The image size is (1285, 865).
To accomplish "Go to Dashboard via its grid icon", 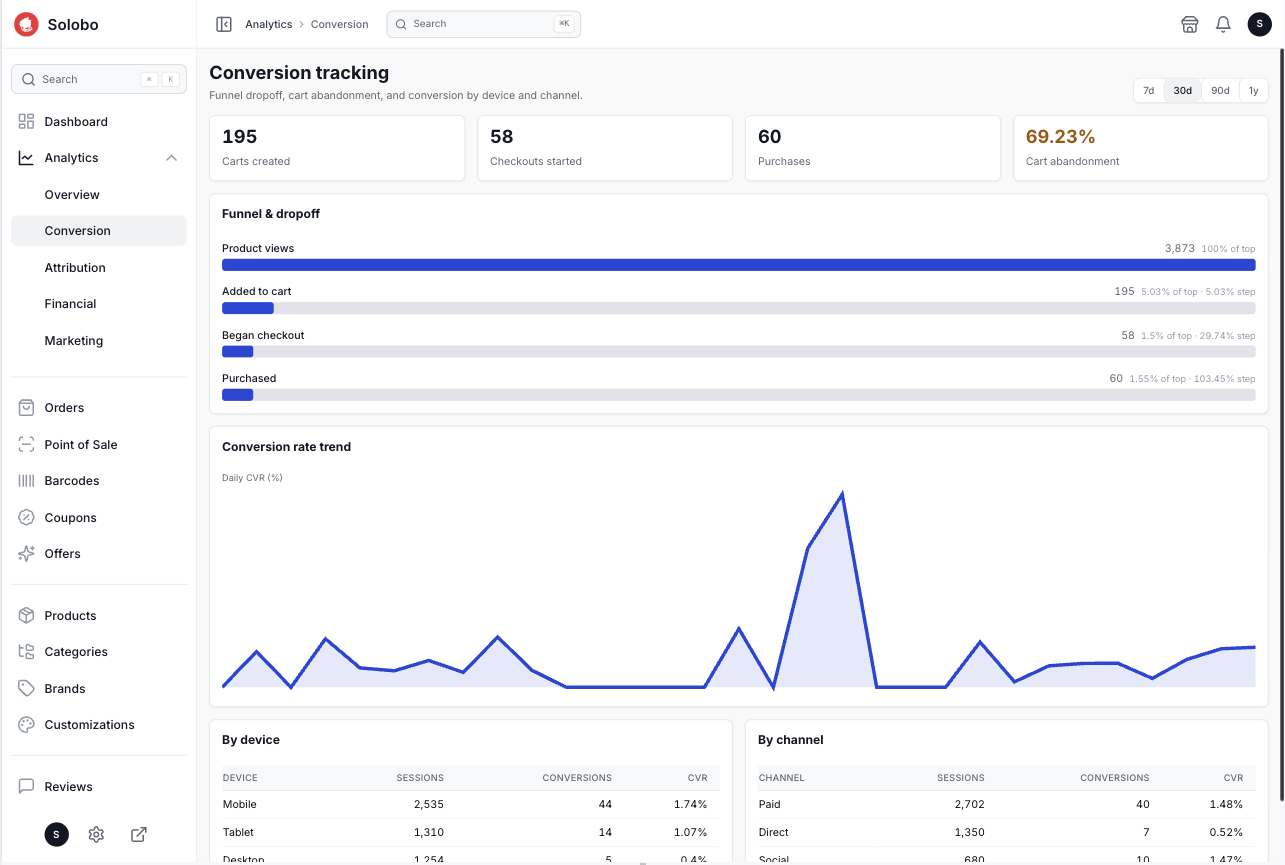I will (27, 122).
